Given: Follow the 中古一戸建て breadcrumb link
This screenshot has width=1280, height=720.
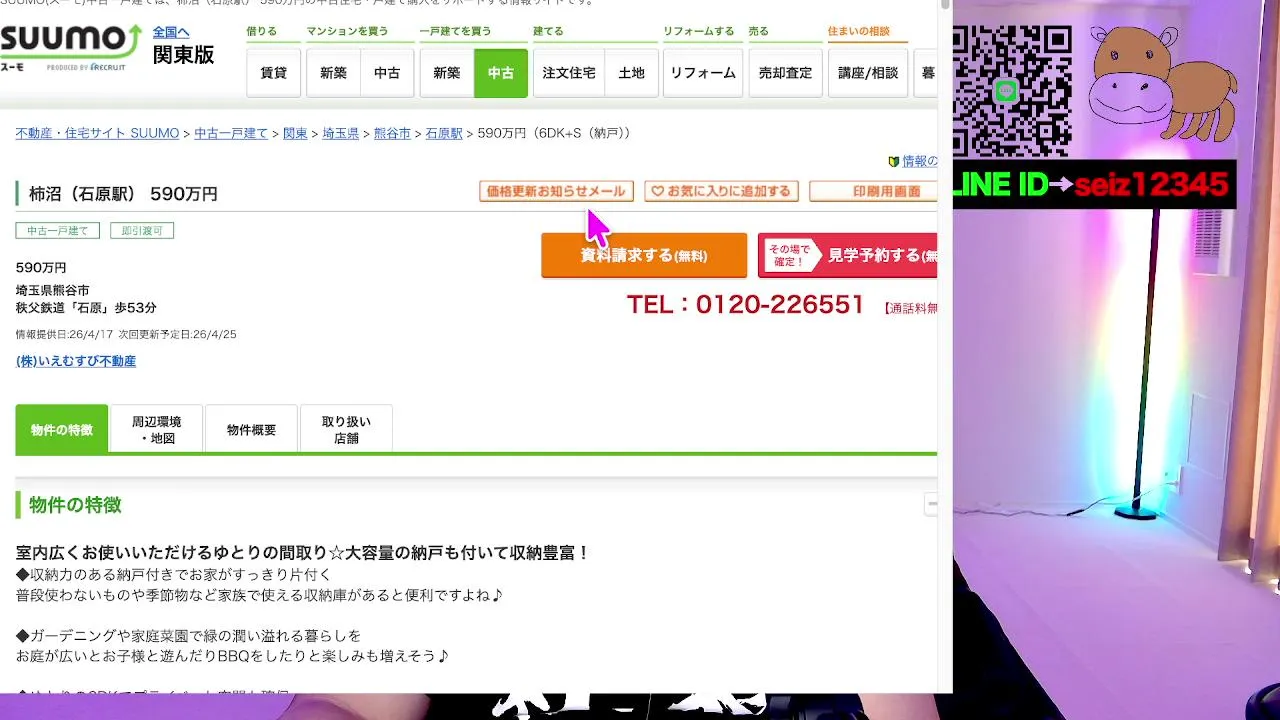Looking at the screenshot, I should (x=231, y=133).
